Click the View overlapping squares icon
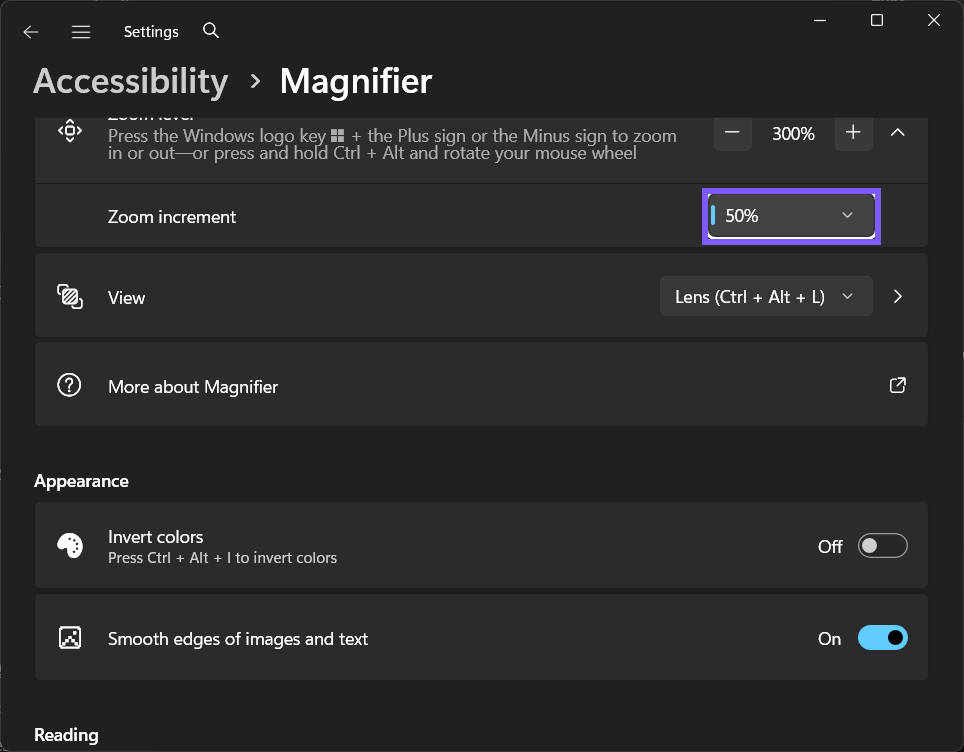Screen dimensions: 964x752 point(69,296)
